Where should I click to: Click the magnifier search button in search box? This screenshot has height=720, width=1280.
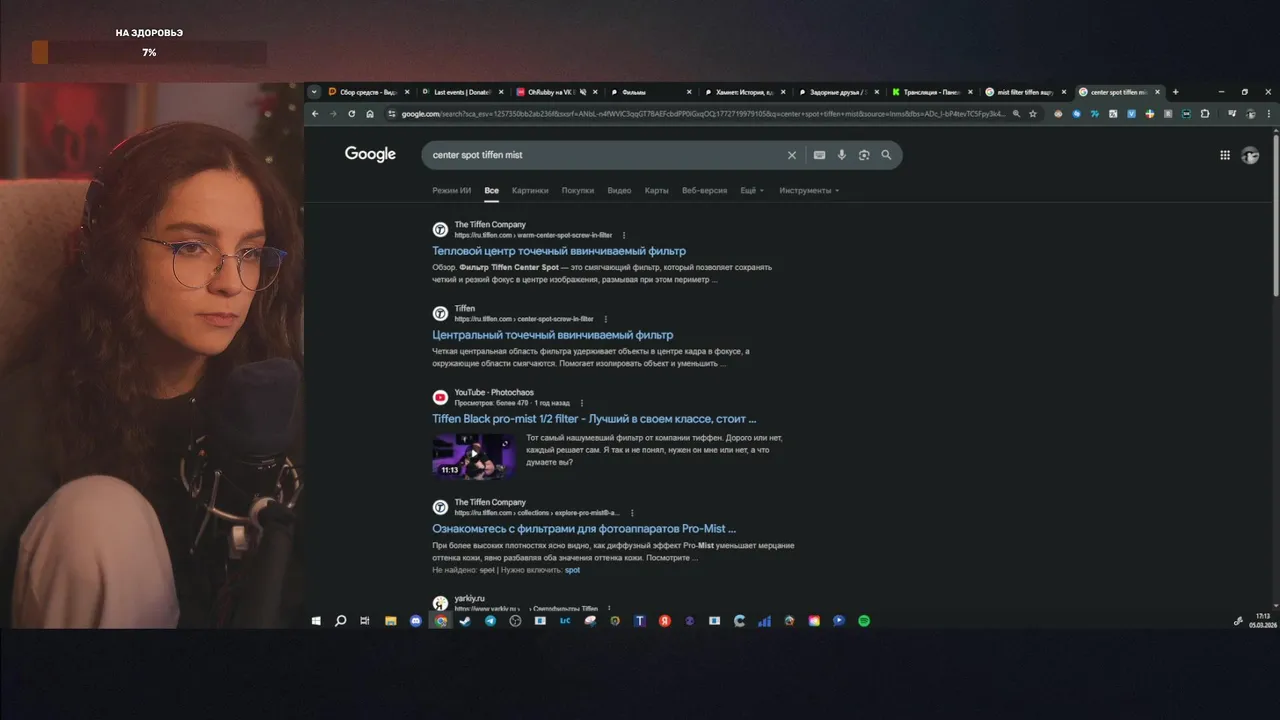[x=886, y=155]
